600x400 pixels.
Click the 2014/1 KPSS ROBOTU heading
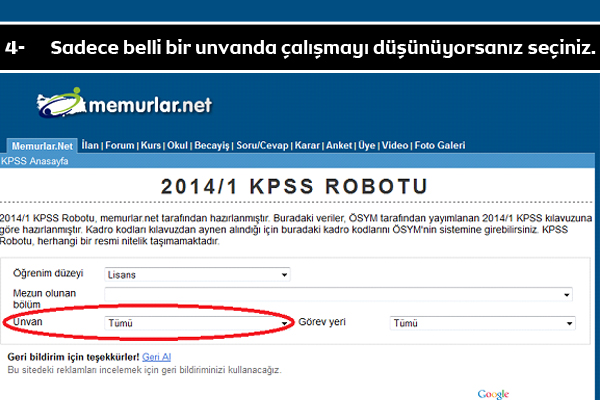[x=294, y=186]
